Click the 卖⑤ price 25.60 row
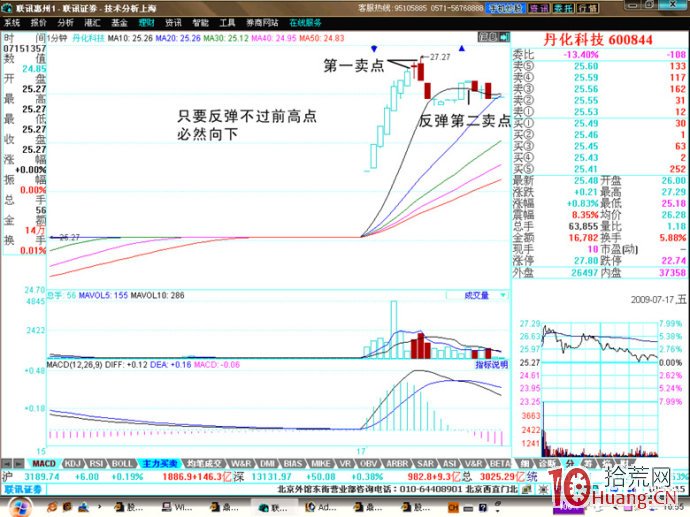The height and width of the screenshot is (517, 690). (x=599, y=66)
